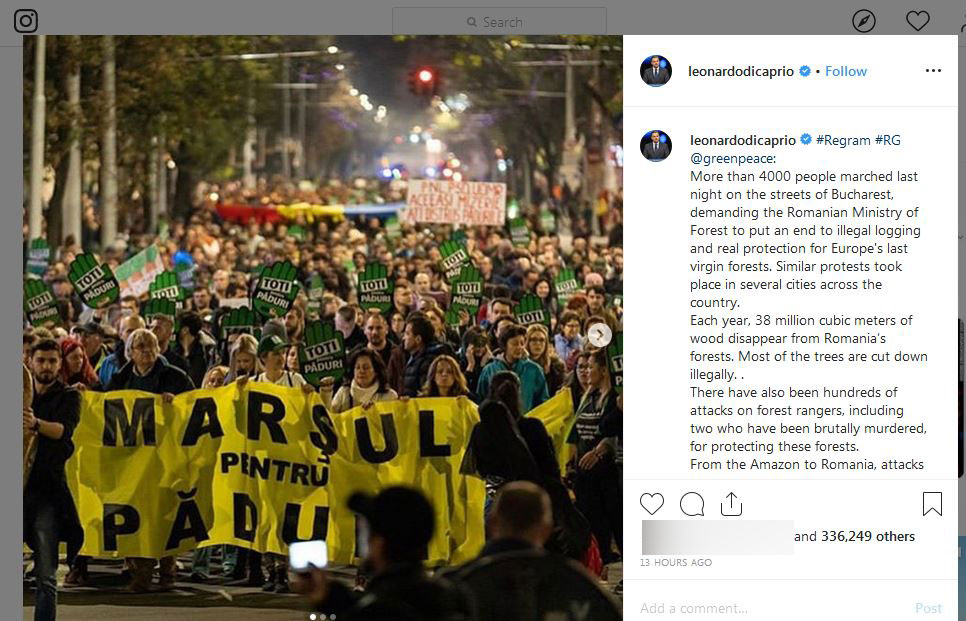Focus the Add a comment field
This screenshot has height=621, width=966.
click(770, 608)
